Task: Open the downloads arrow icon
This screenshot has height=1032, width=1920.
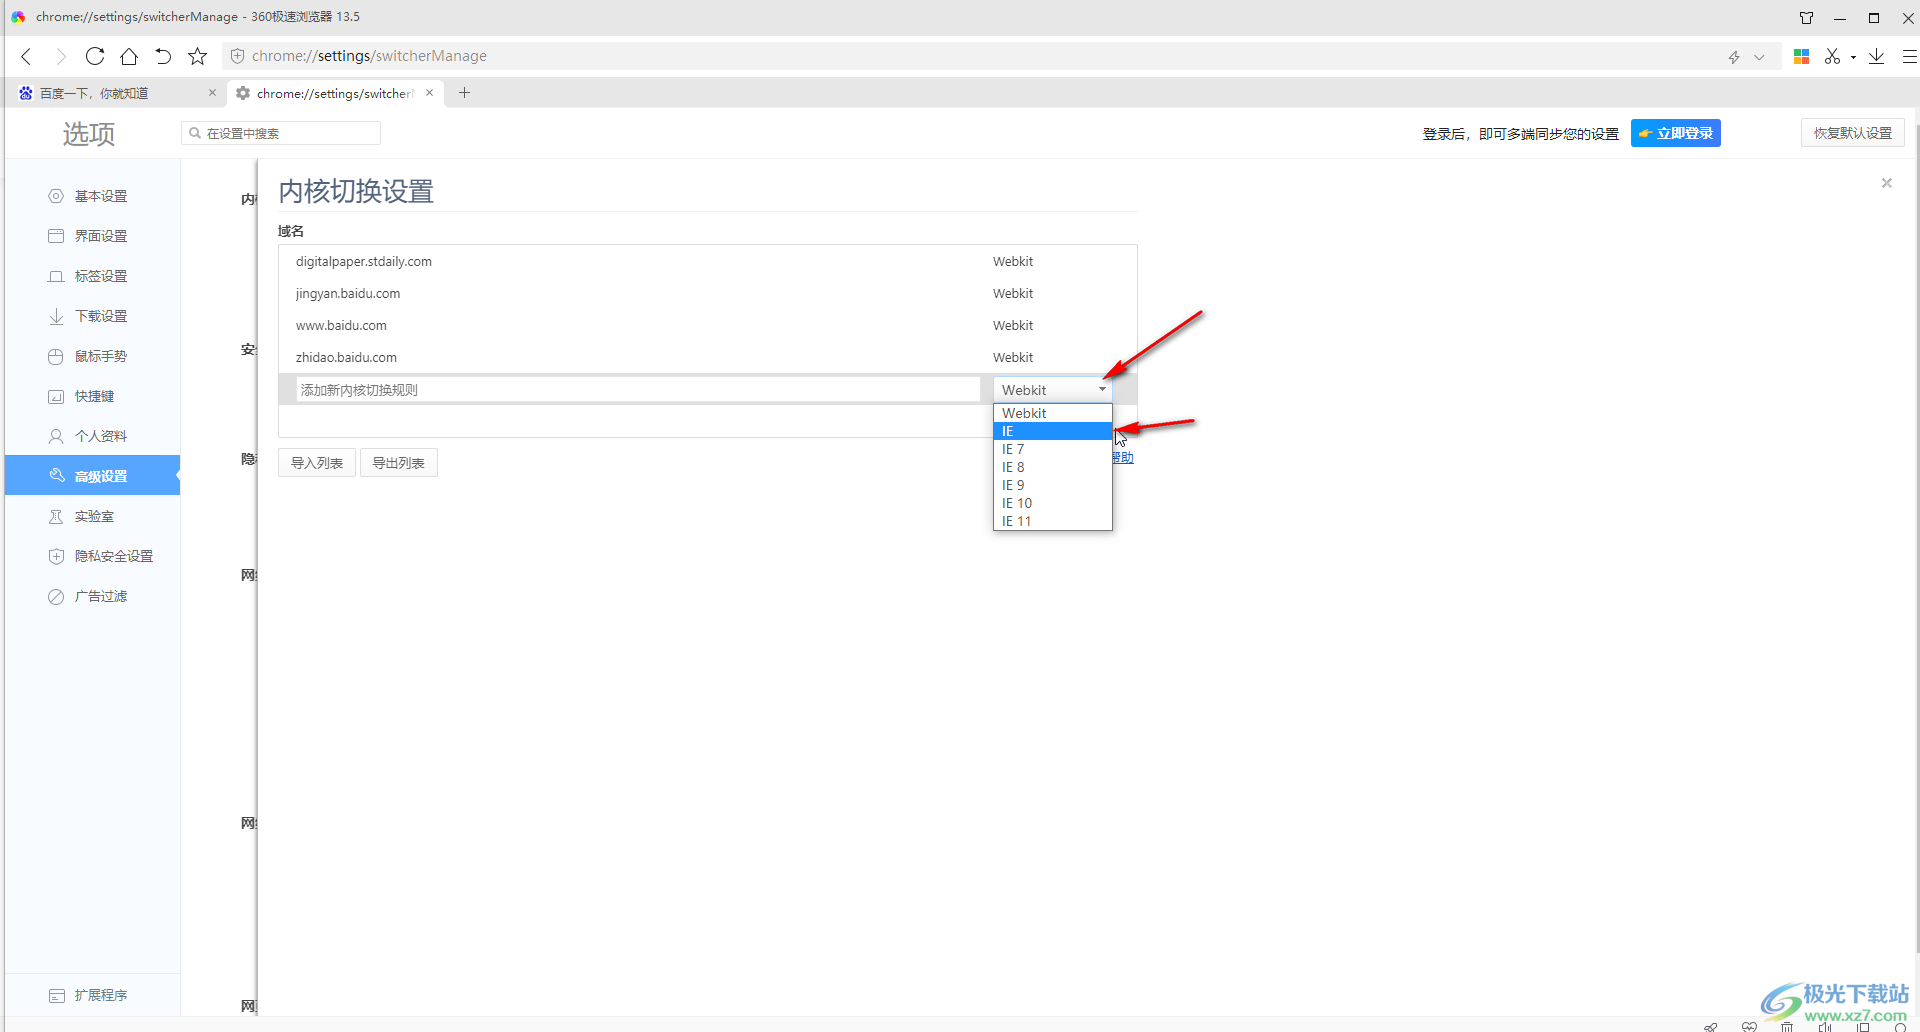Action: click(1876, 57)
